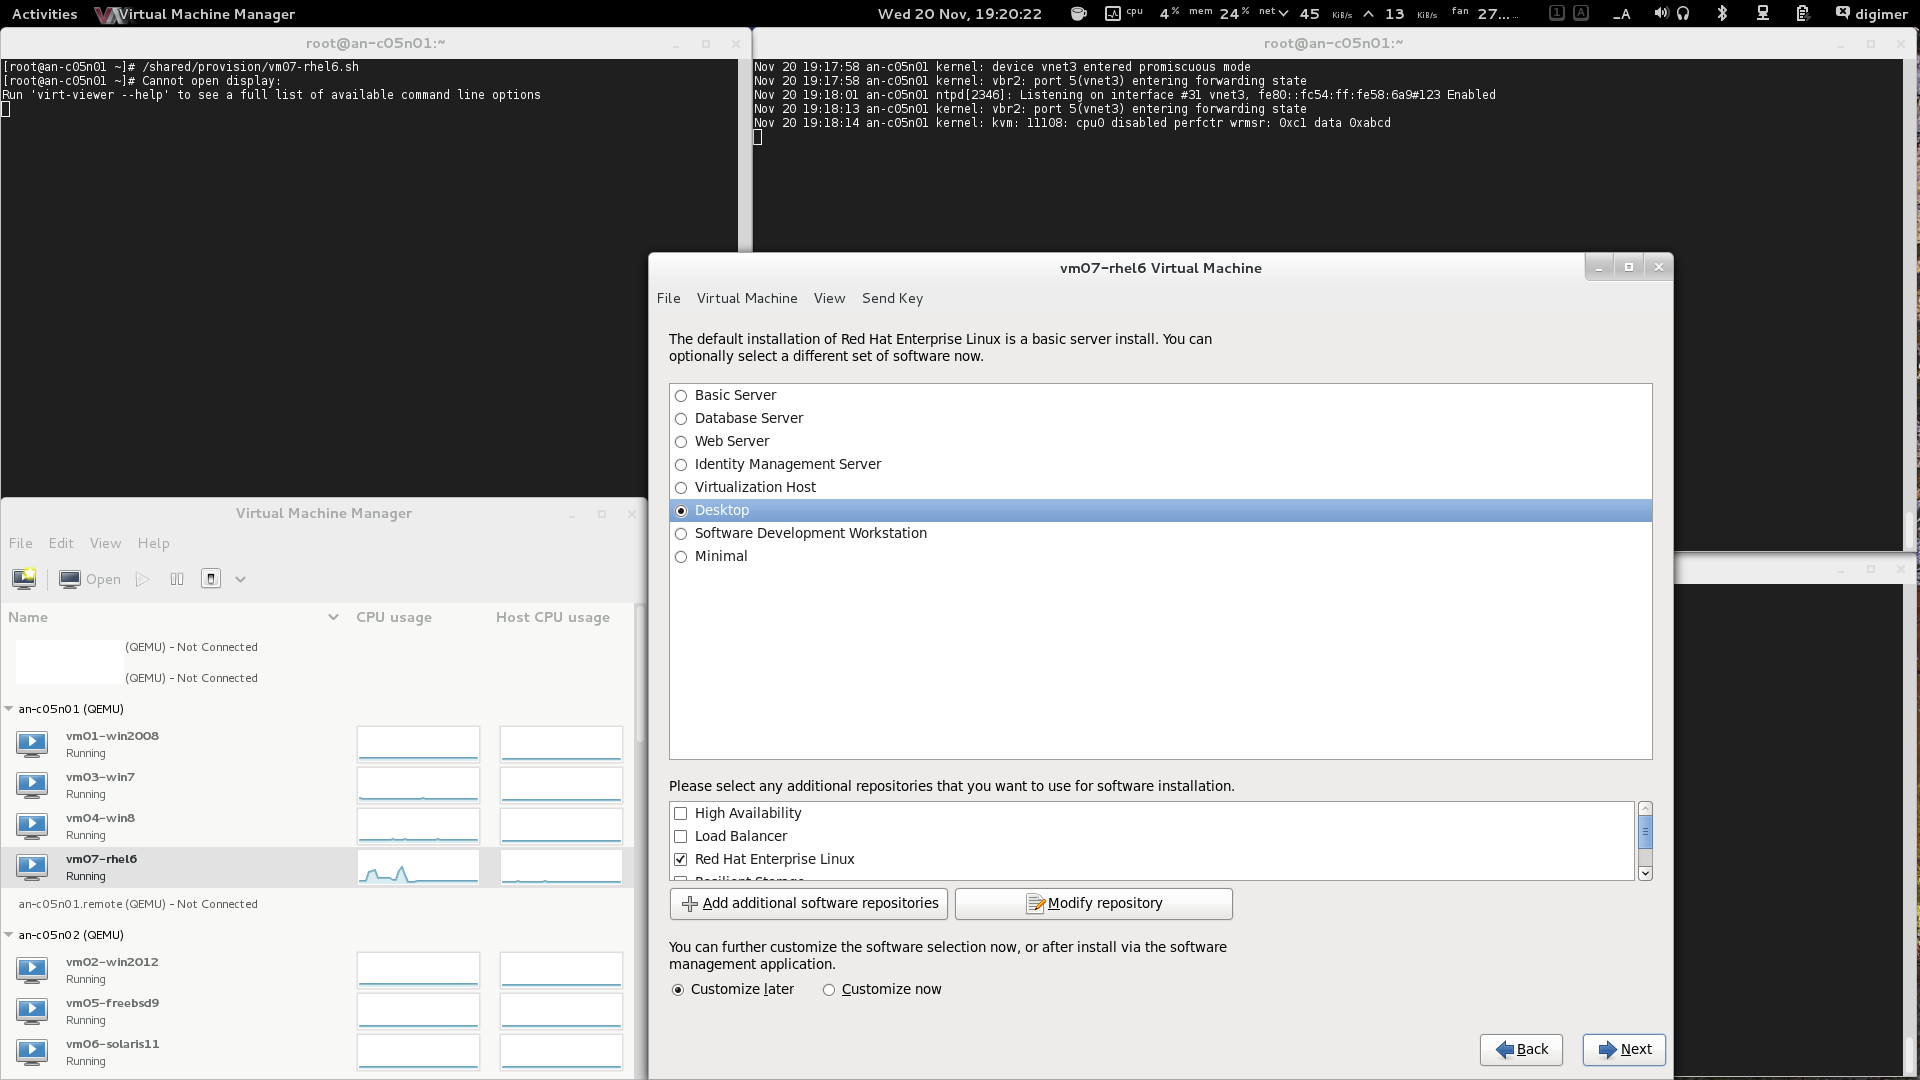Click the Host CPU usage column header
The height and width of the screenshot is (1080, 1920).
[x=553, y=617]
